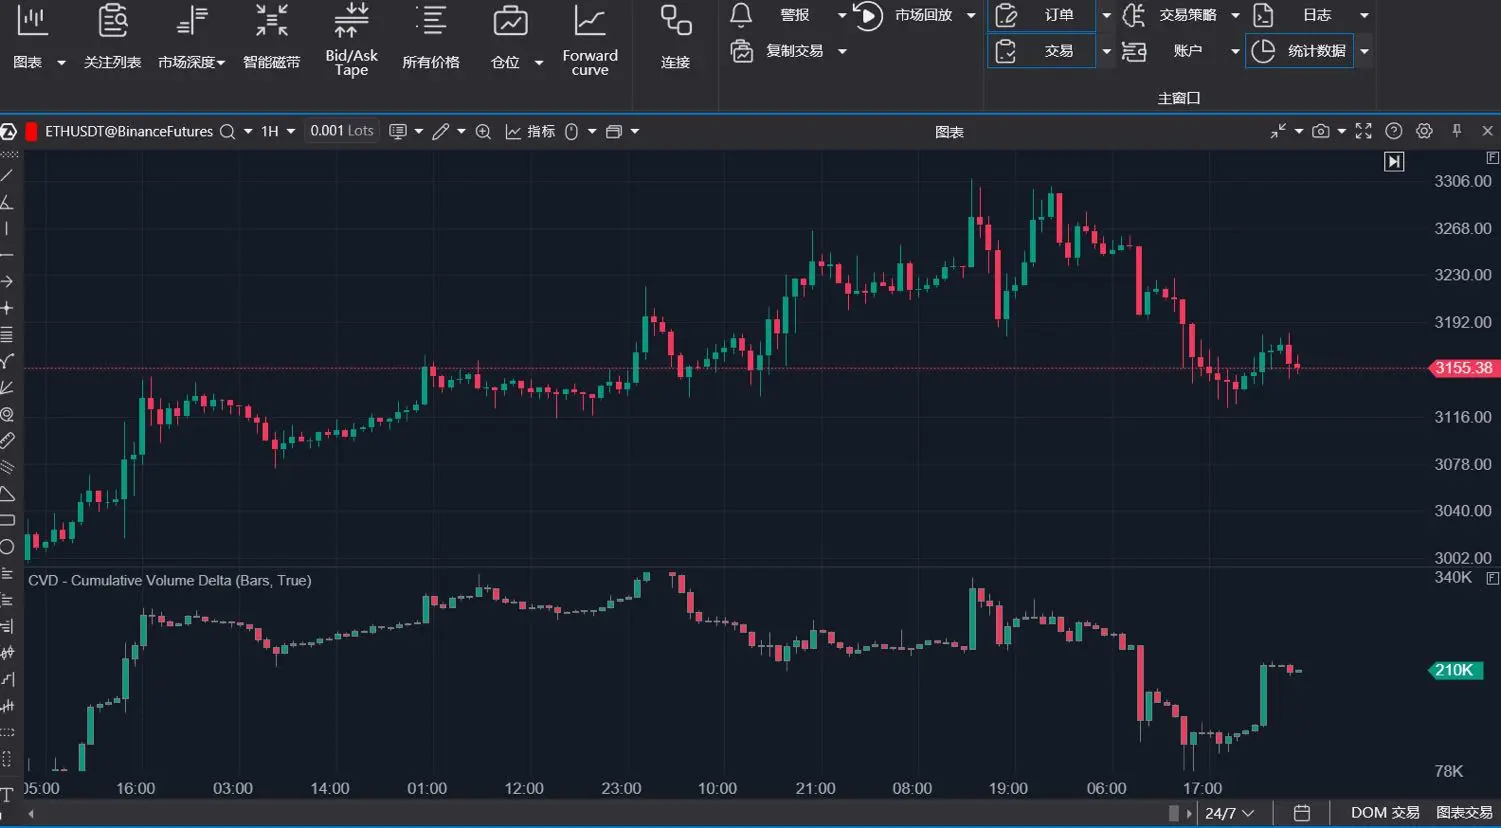Open the 1H timeframe dropdown
Viewport: 1501px width, 828px height.
click(278, 131)
